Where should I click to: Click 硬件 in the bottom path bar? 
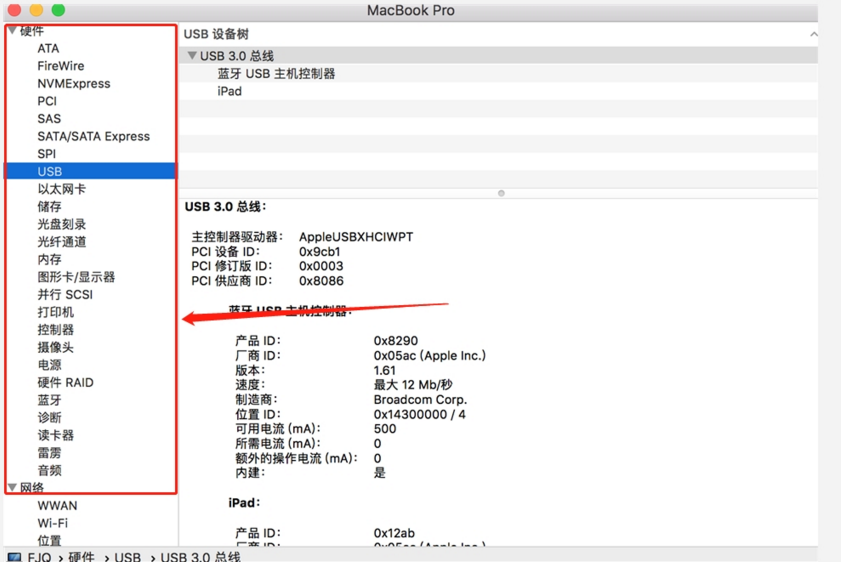point(81,558)
